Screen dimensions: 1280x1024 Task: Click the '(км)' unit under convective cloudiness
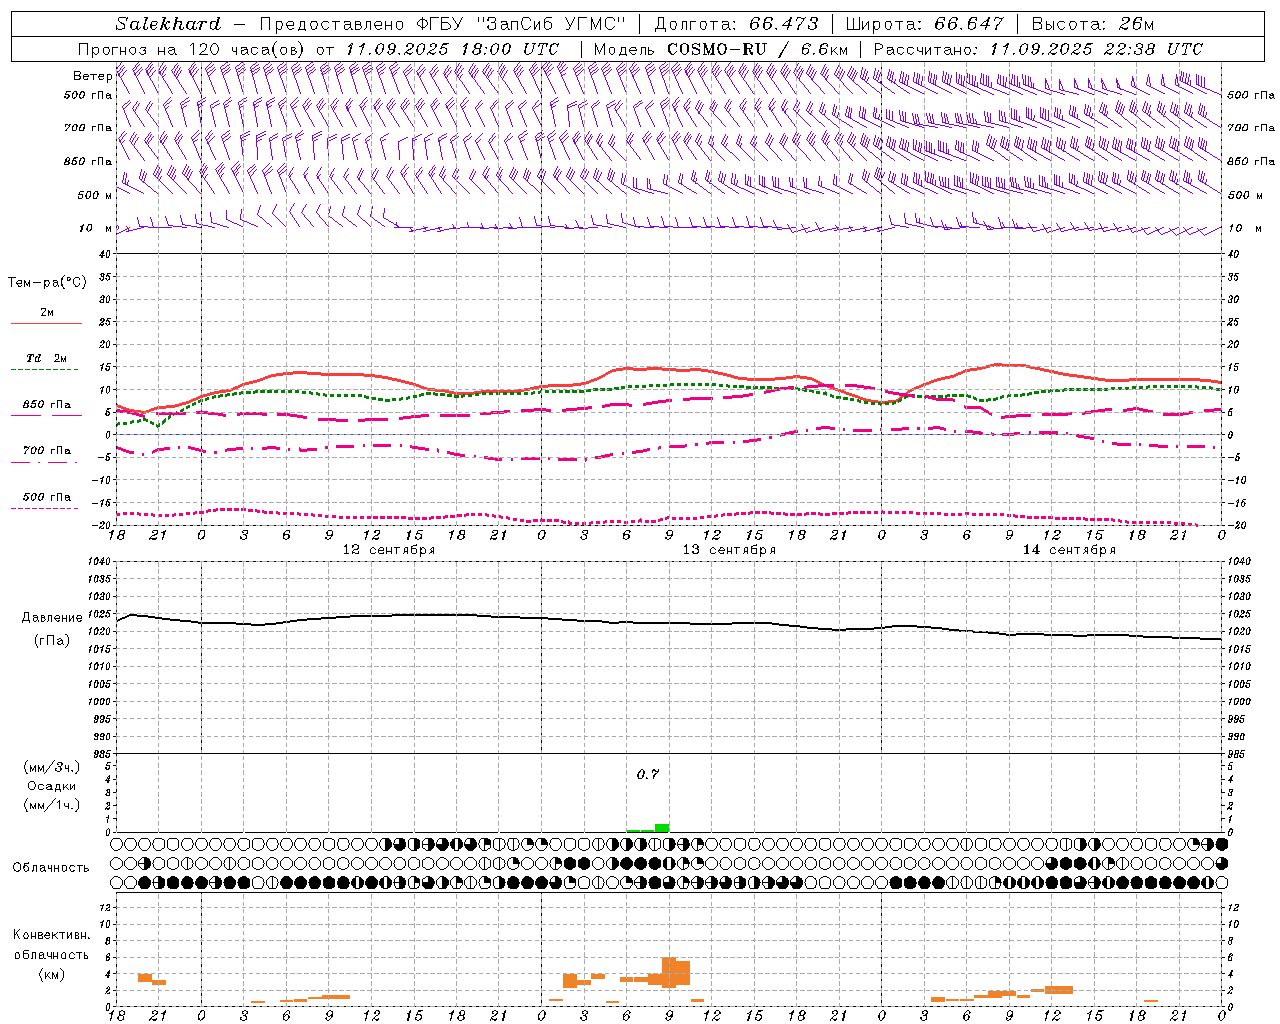click(51, 974)
